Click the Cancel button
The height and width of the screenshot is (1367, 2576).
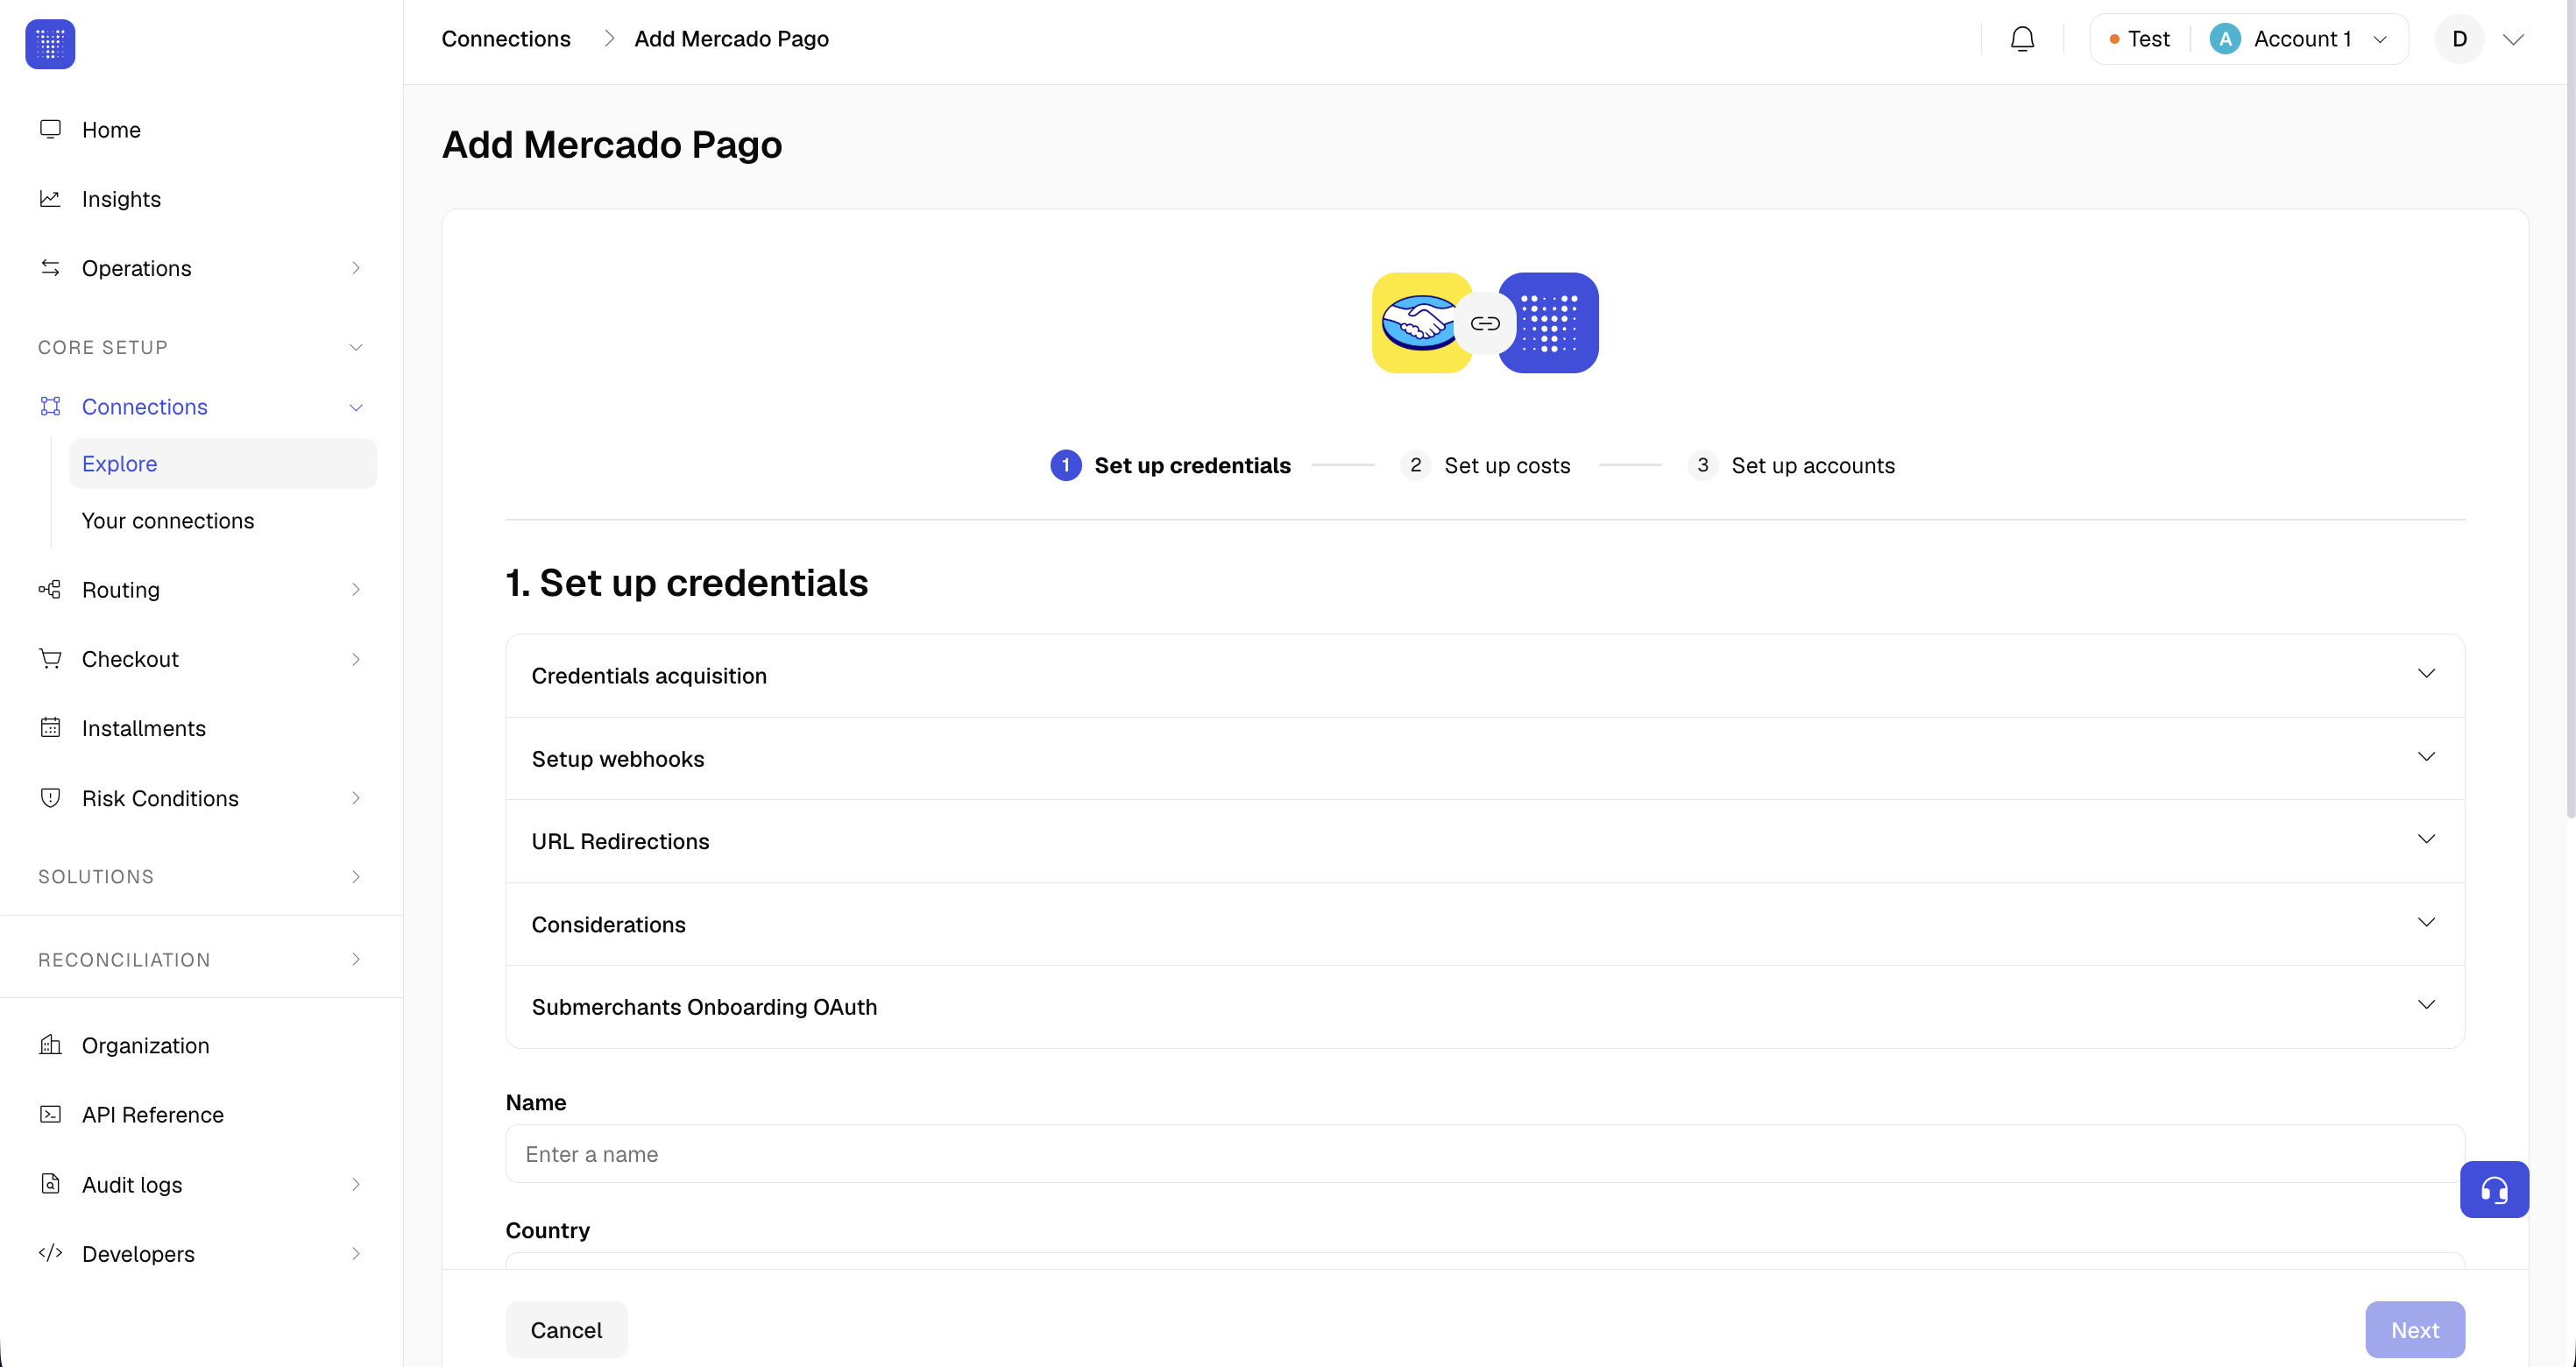566,1330
